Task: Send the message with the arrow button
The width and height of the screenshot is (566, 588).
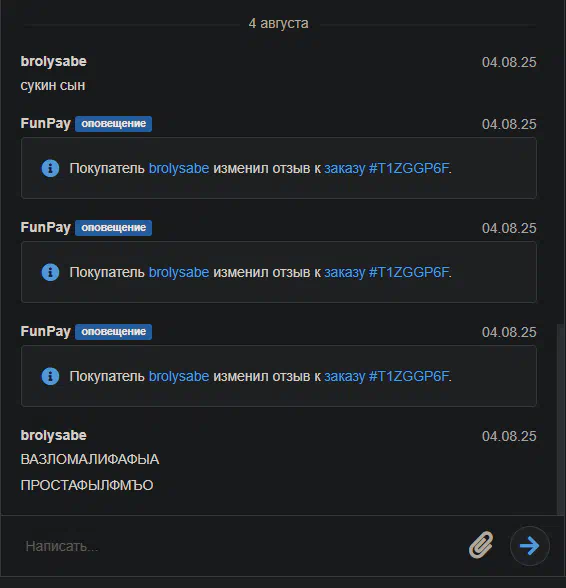Action: click(x=530, y=546)
